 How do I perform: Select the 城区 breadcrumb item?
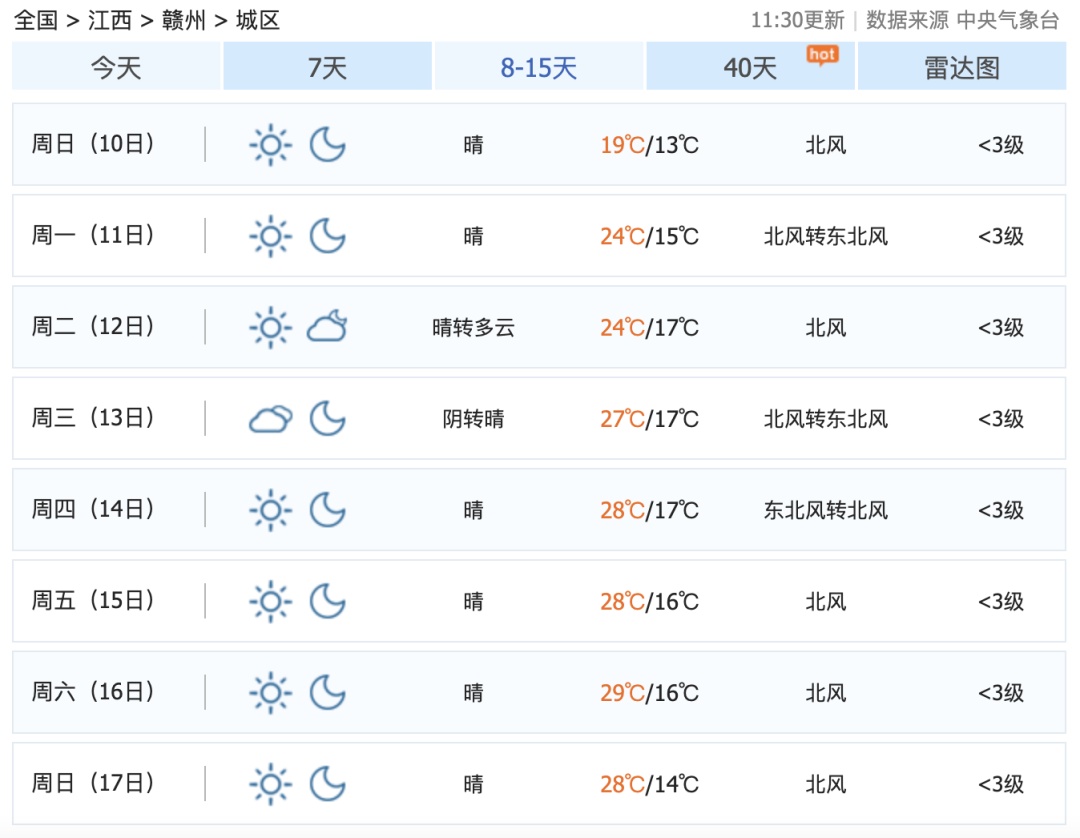click(255, 16)
